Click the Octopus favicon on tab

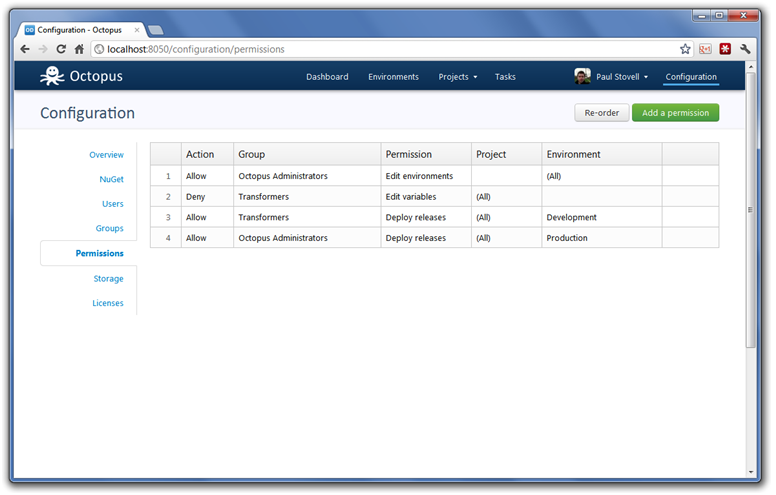(30, 30)
